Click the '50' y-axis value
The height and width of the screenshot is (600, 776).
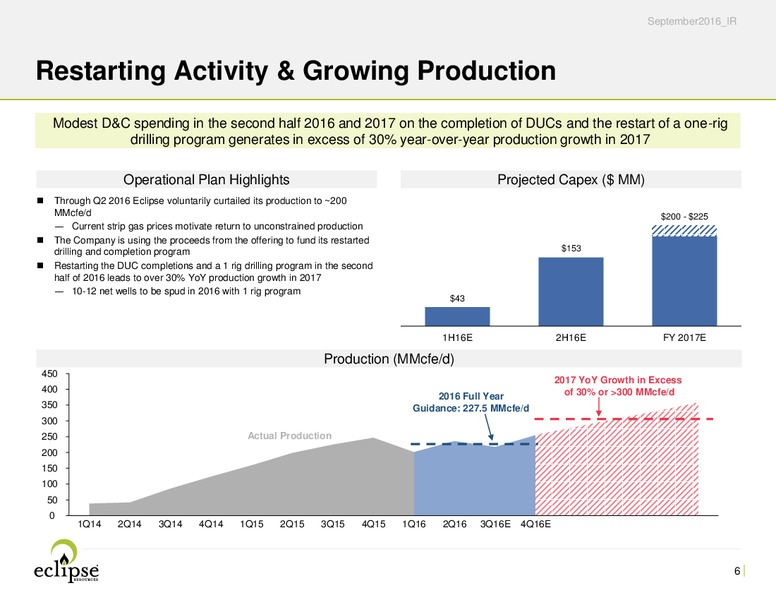52,500
